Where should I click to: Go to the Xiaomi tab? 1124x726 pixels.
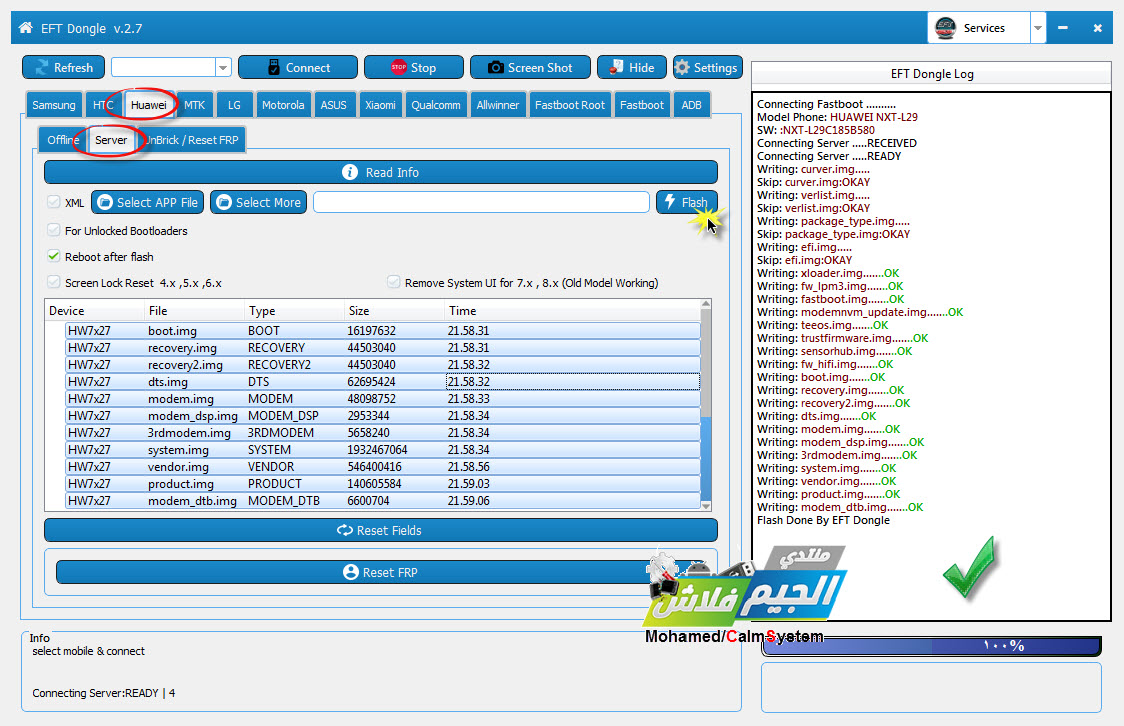pos(380,105)
